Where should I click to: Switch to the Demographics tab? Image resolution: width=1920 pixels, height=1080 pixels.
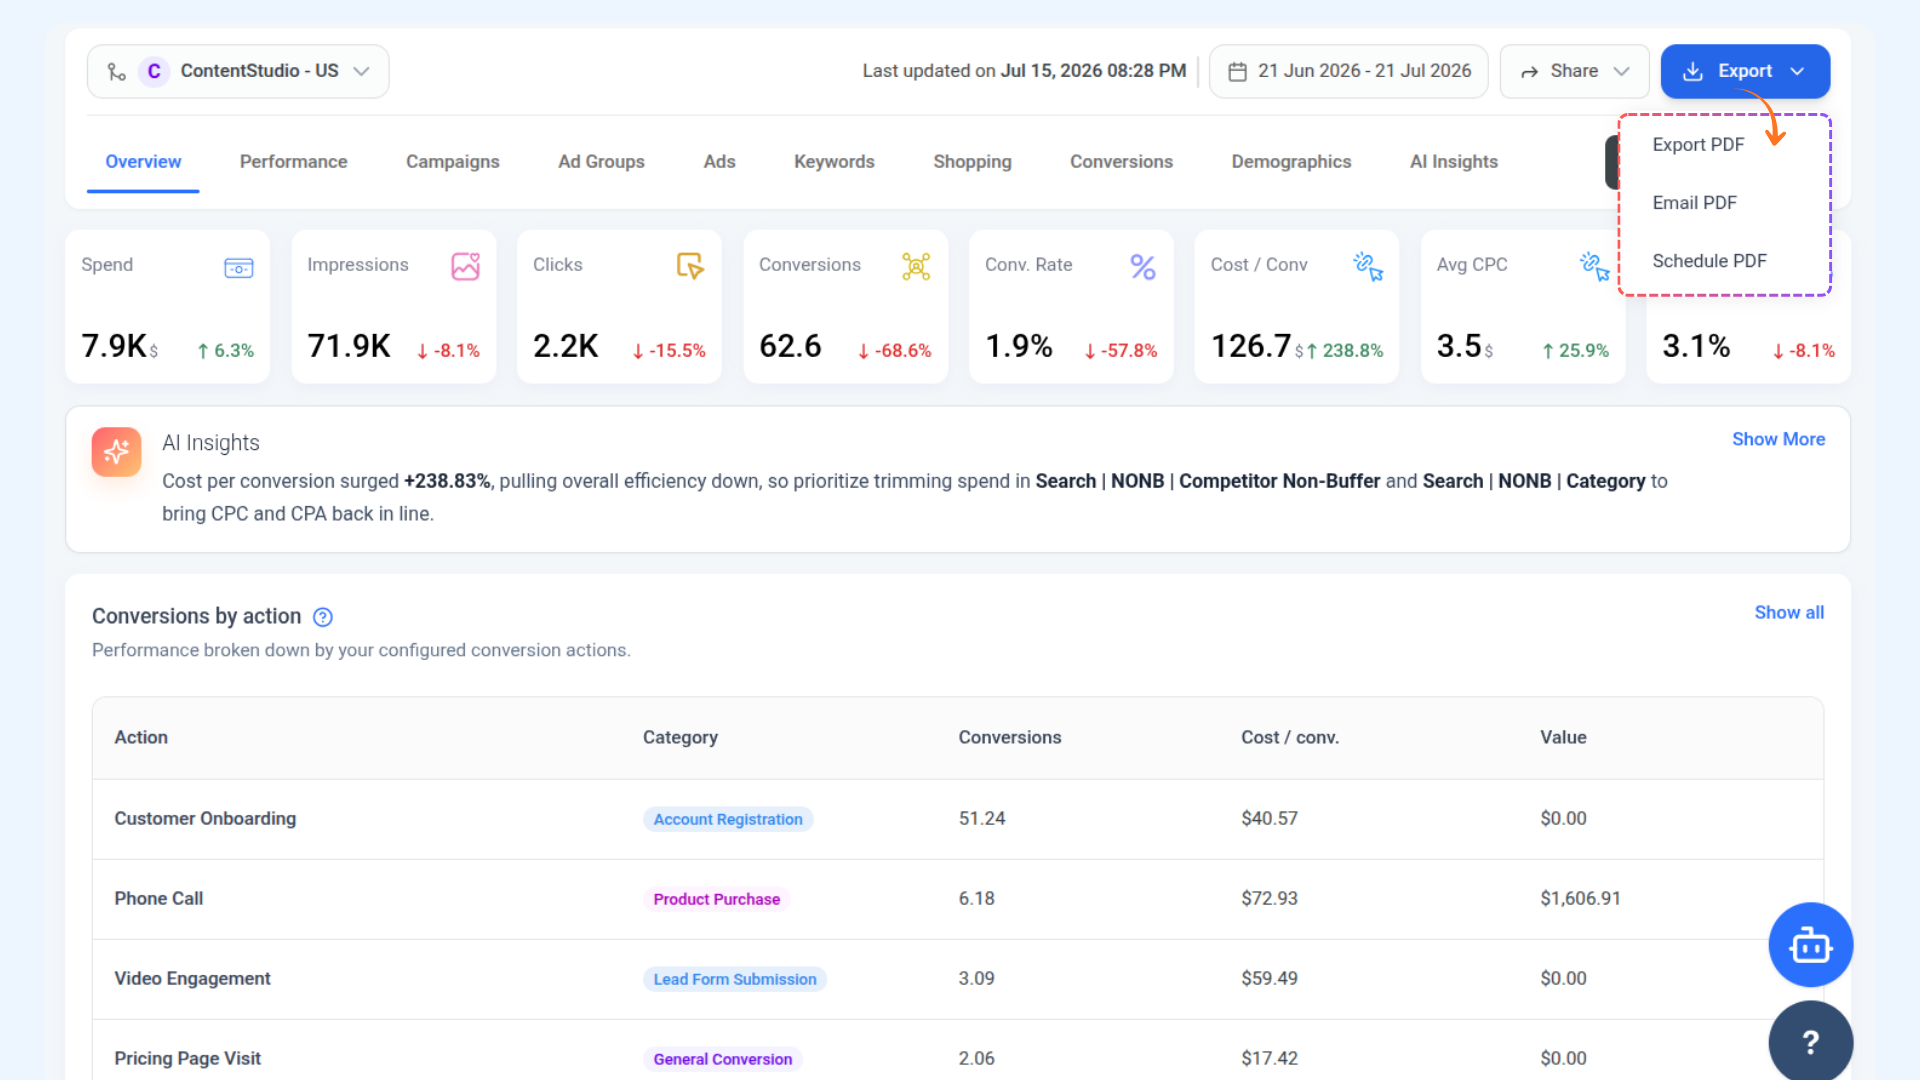click(1291, 162)
